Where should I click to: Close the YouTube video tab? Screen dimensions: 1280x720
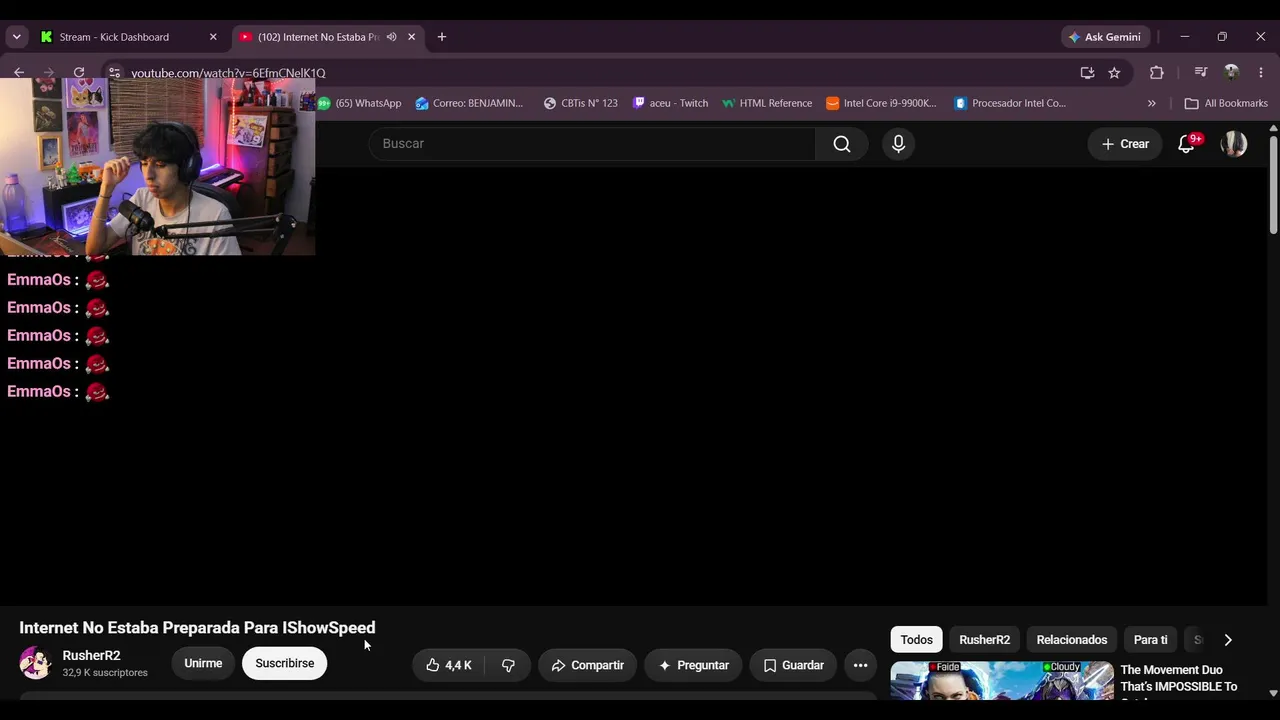(x=411, y=37)
